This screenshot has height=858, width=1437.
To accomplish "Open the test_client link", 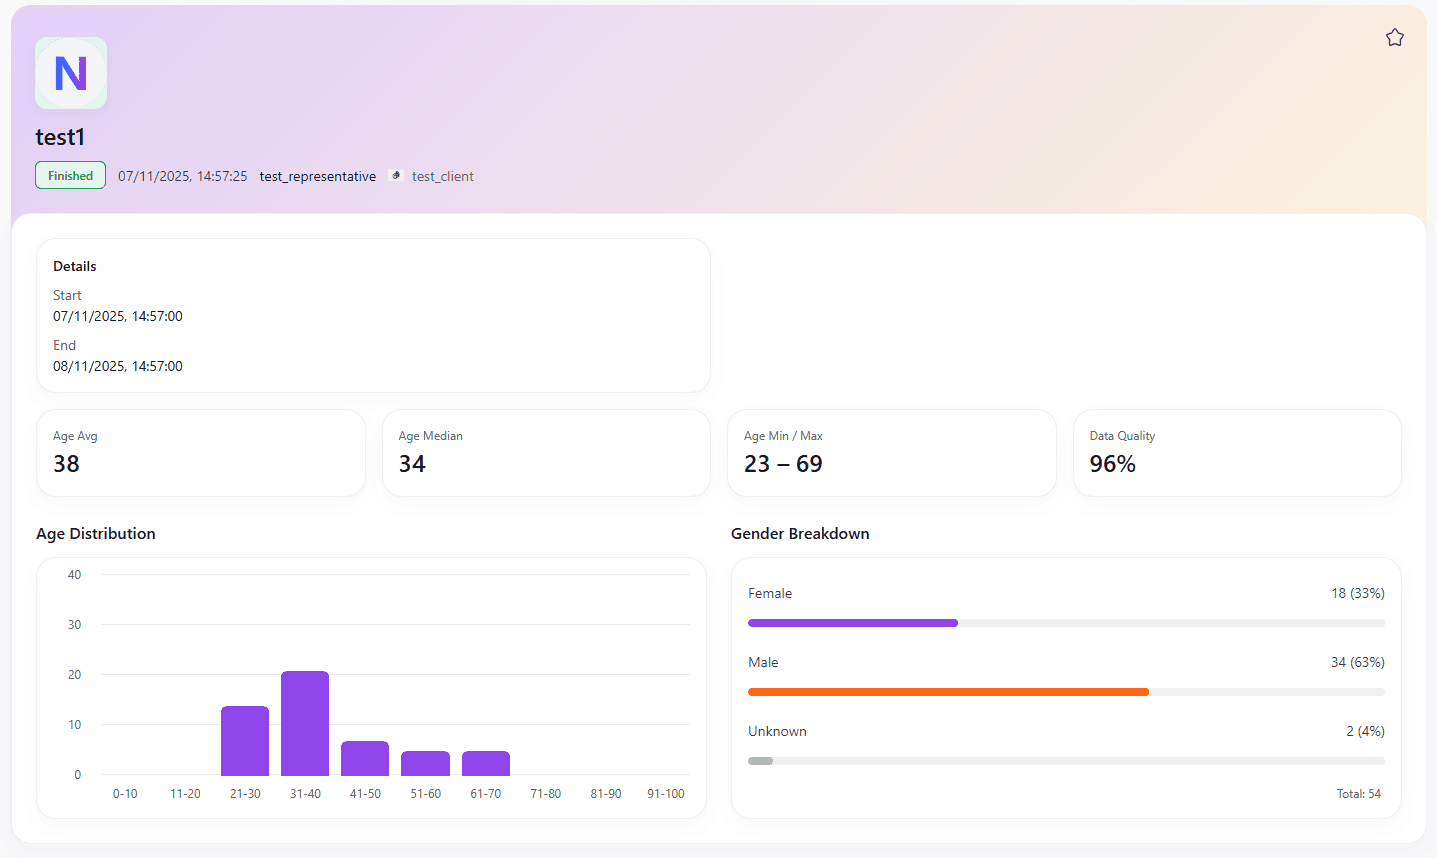I will click(442, 177).
